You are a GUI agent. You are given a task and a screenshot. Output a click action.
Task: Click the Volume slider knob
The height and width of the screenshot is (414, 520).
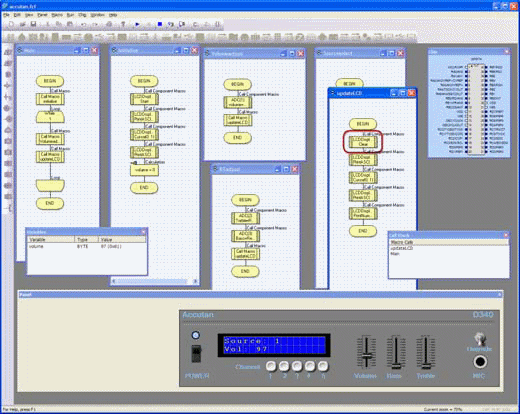pos(367,356)
